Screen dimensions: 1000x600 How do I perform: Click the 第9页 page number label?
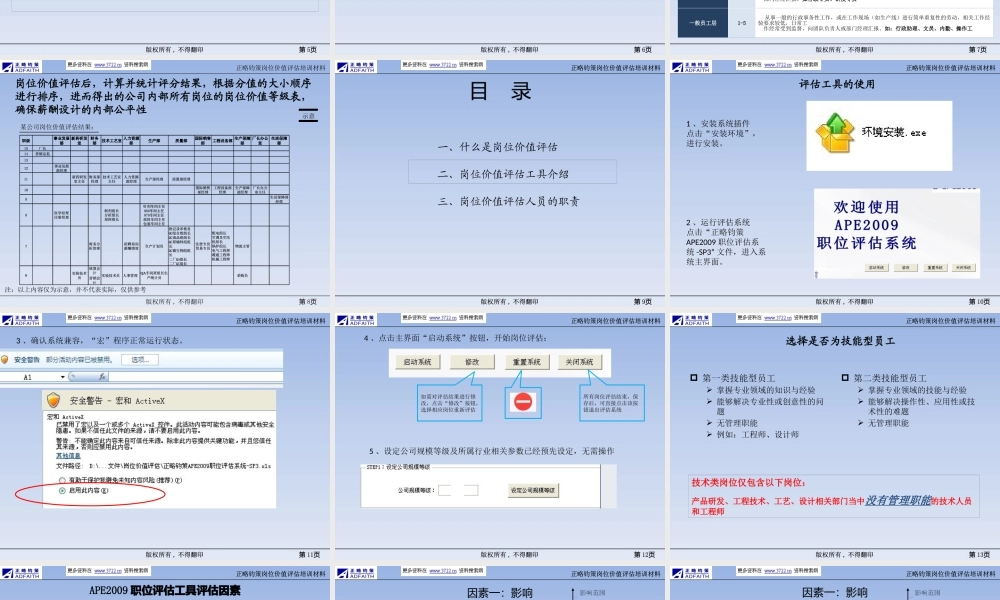coord(642,302)
